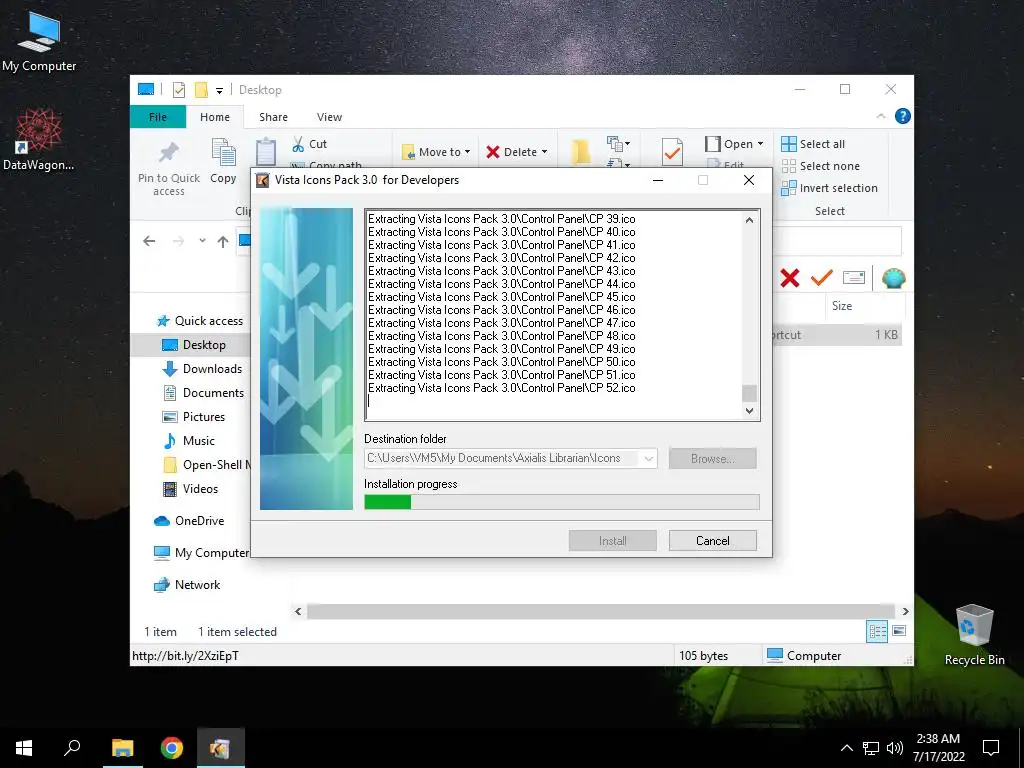Open File Explorer from the taskbar
Screen dimensions: 1024x768
(123, 748)
